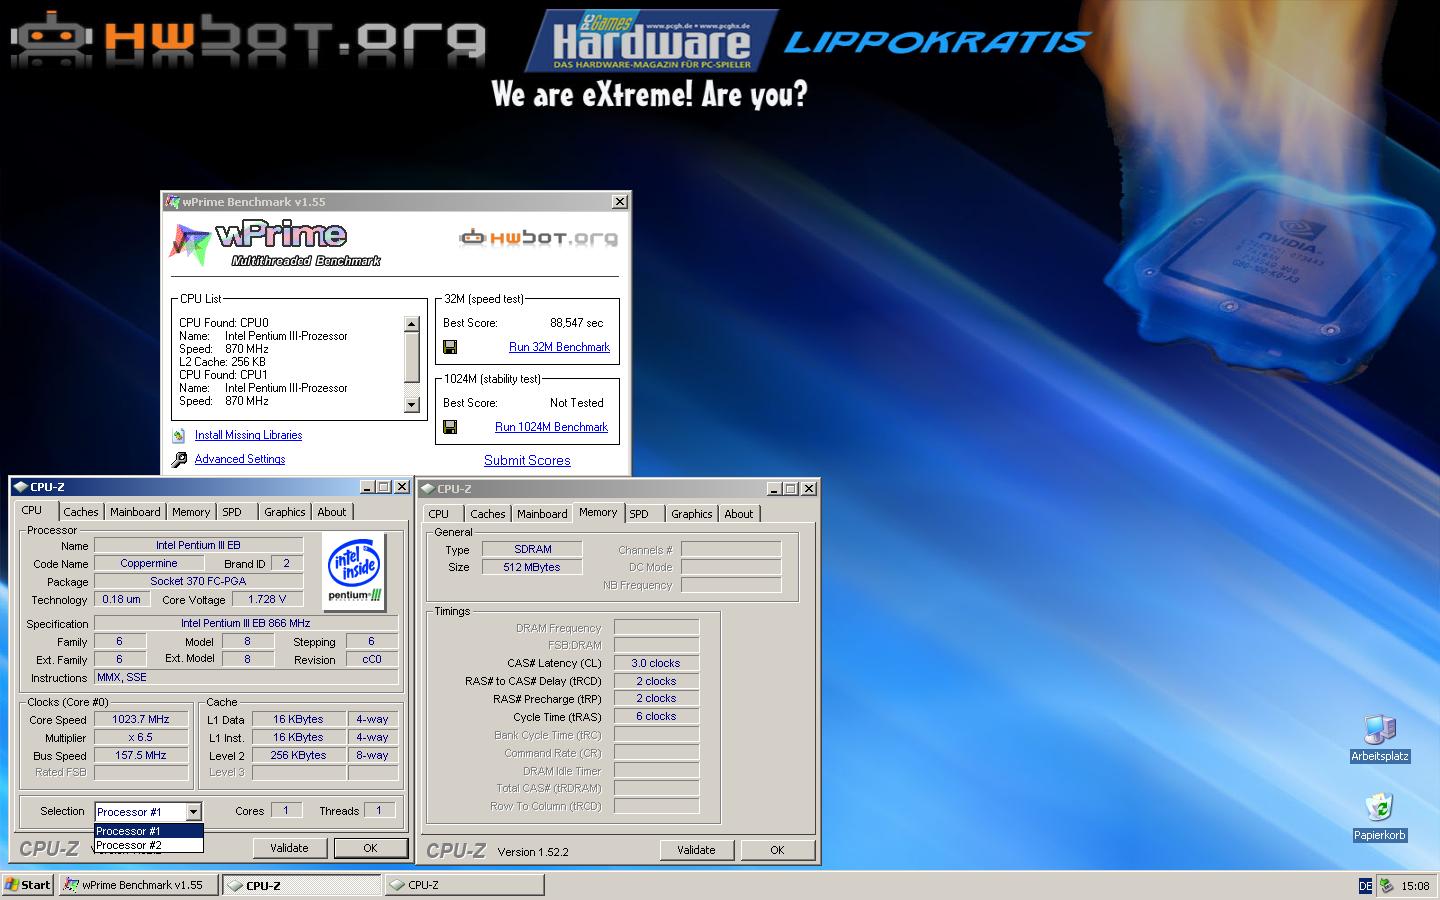Click the wPrime logo in benchmark window
The width and height of the screenshot is (1440, 900).
274,244
